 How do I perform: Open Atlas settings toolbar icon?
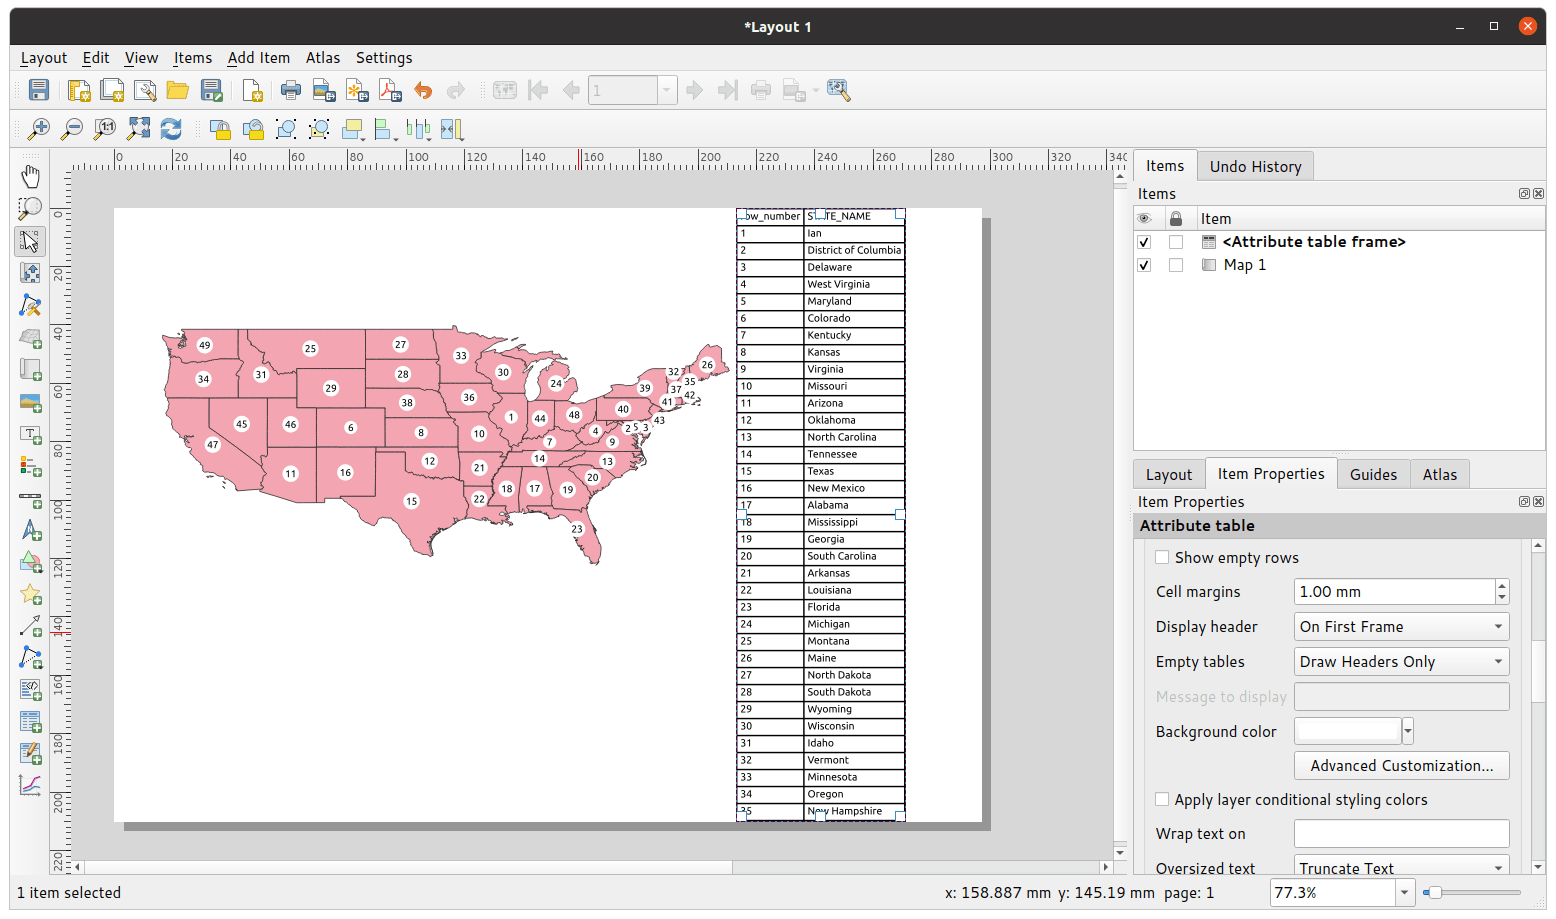point(838,90)
